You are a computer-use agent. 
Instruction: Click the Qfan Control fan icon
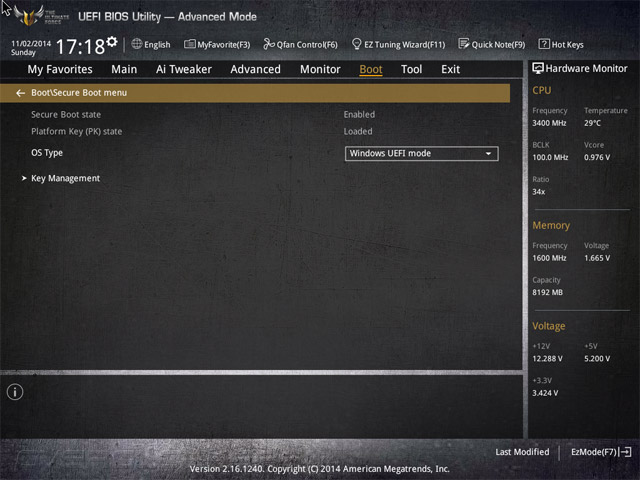269,44
